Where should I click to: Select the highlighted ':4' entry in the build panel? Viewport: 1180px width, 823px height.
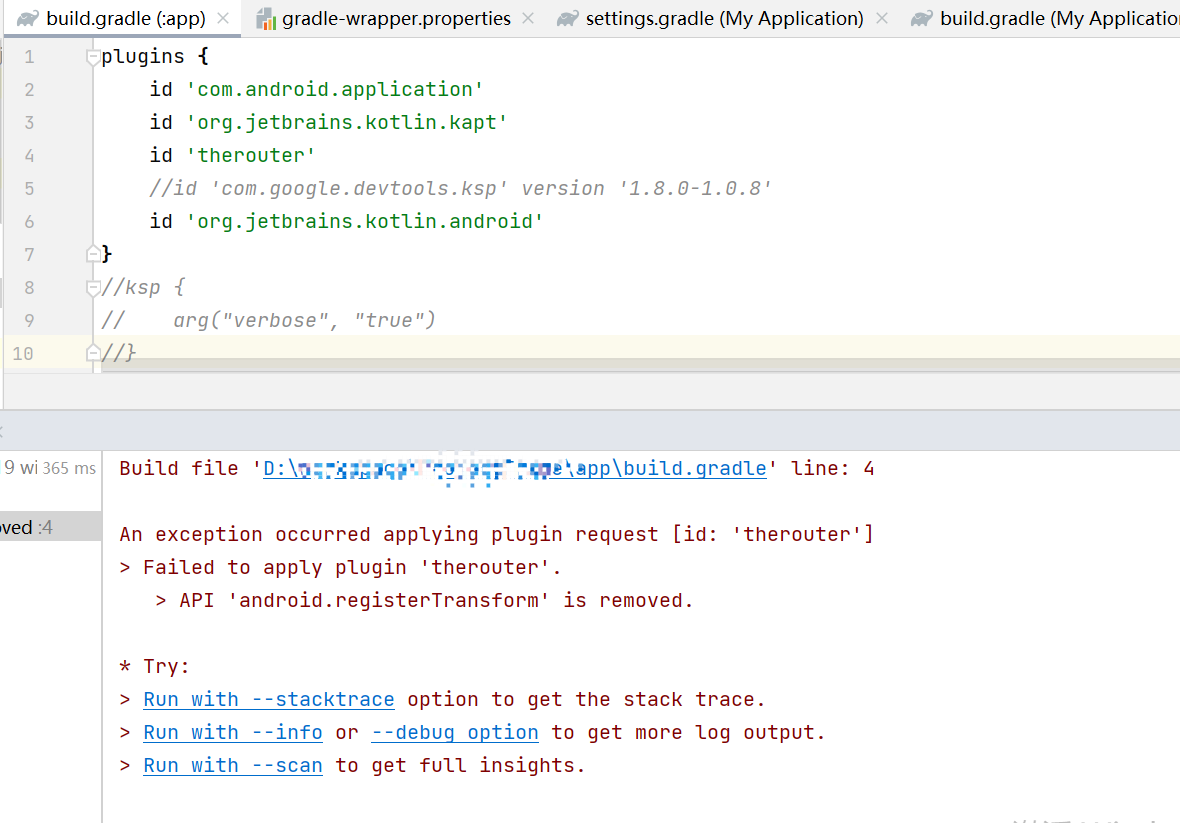tap(50, 526)
